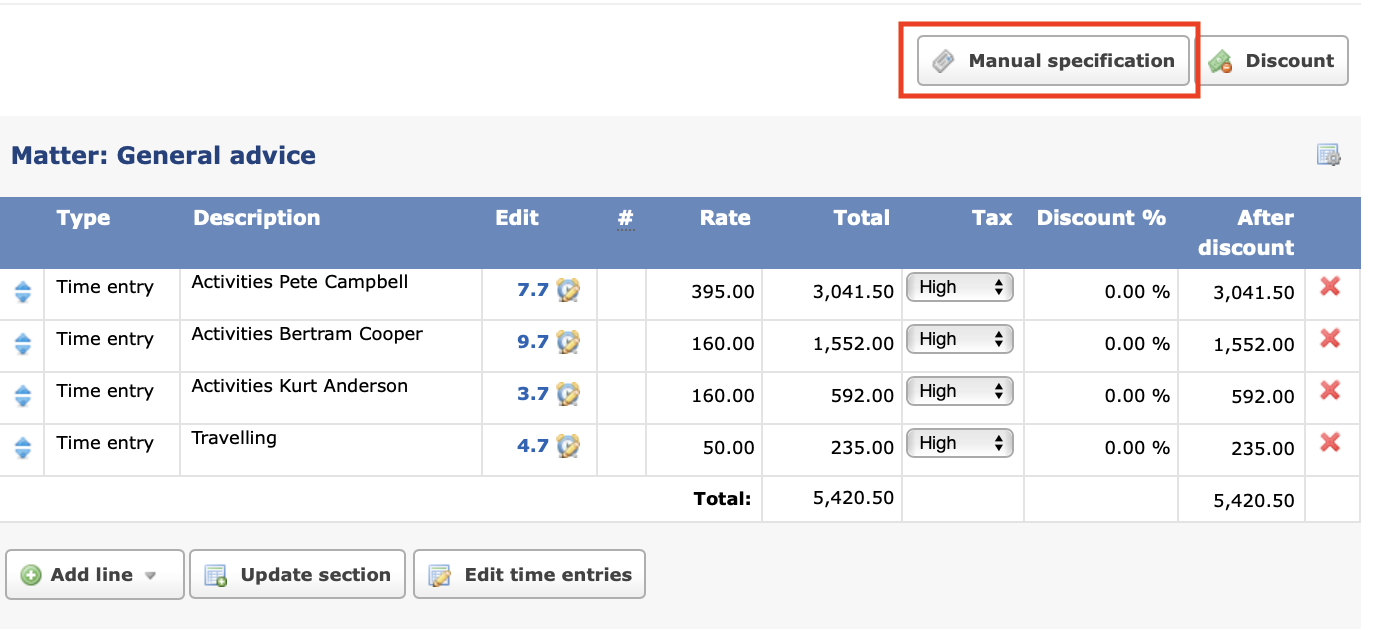Open time clock icon for Bertram Cooper
Screen dimensions: 1388x630
tap(569, 342)
